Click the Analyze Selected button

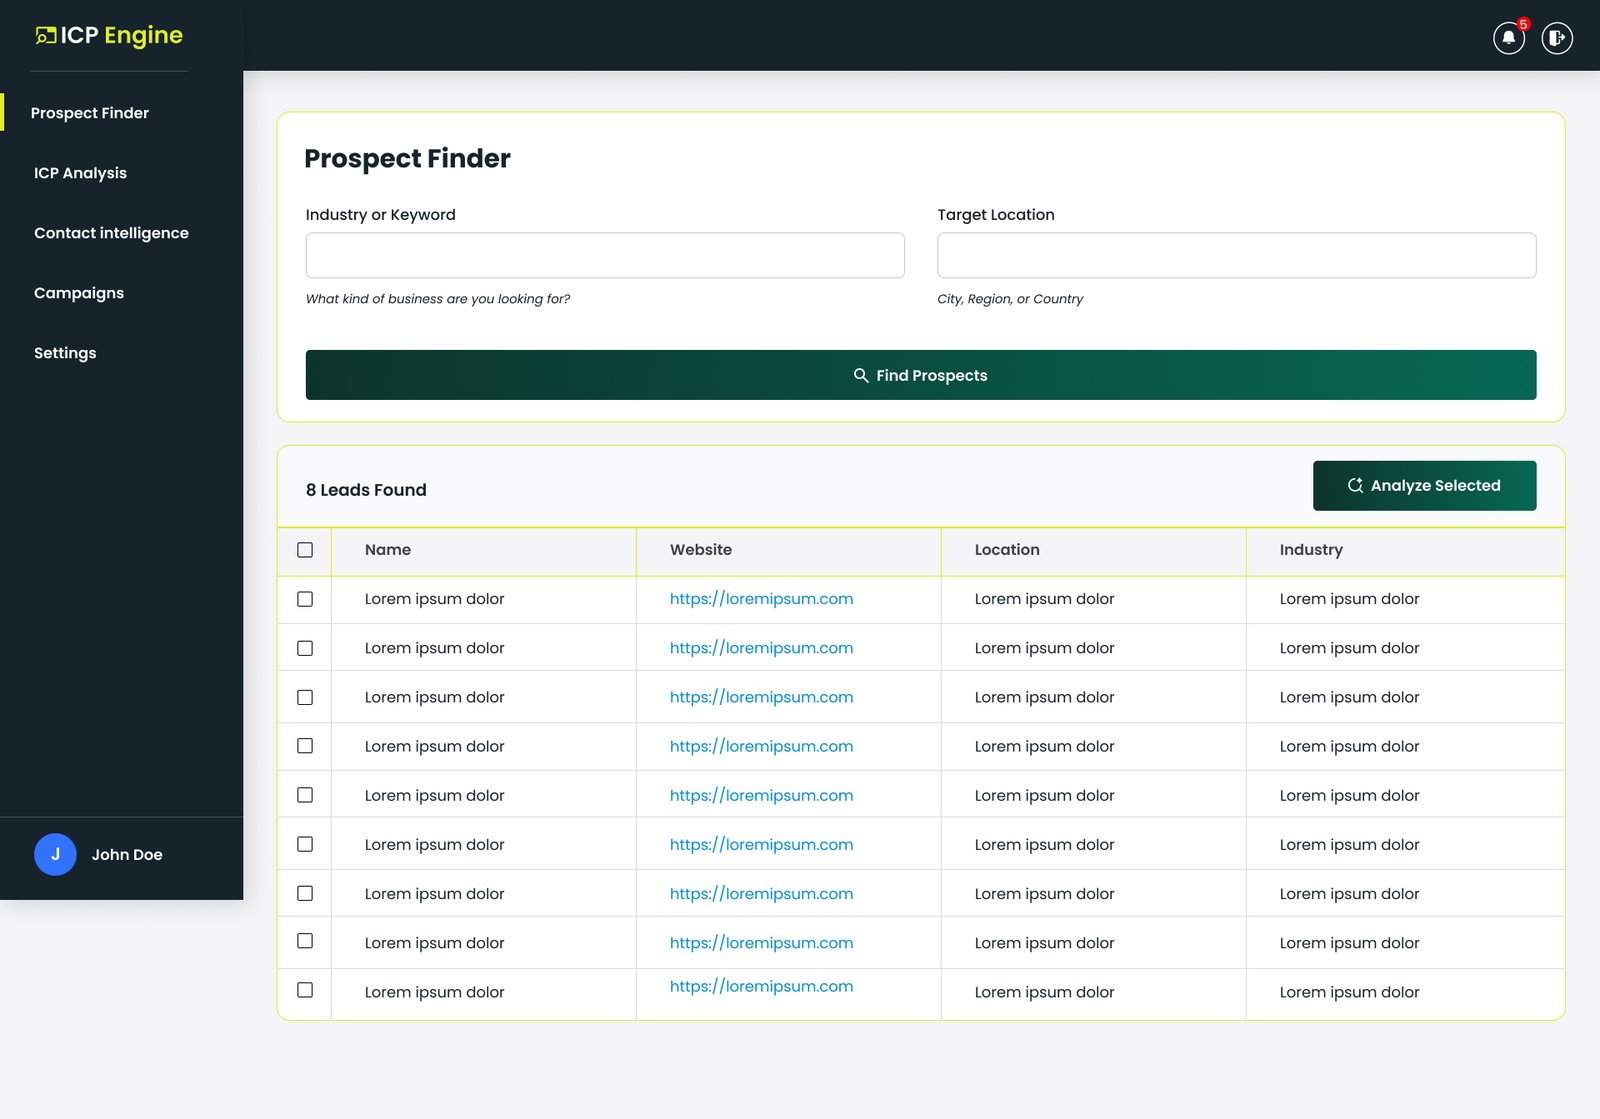1425,486
